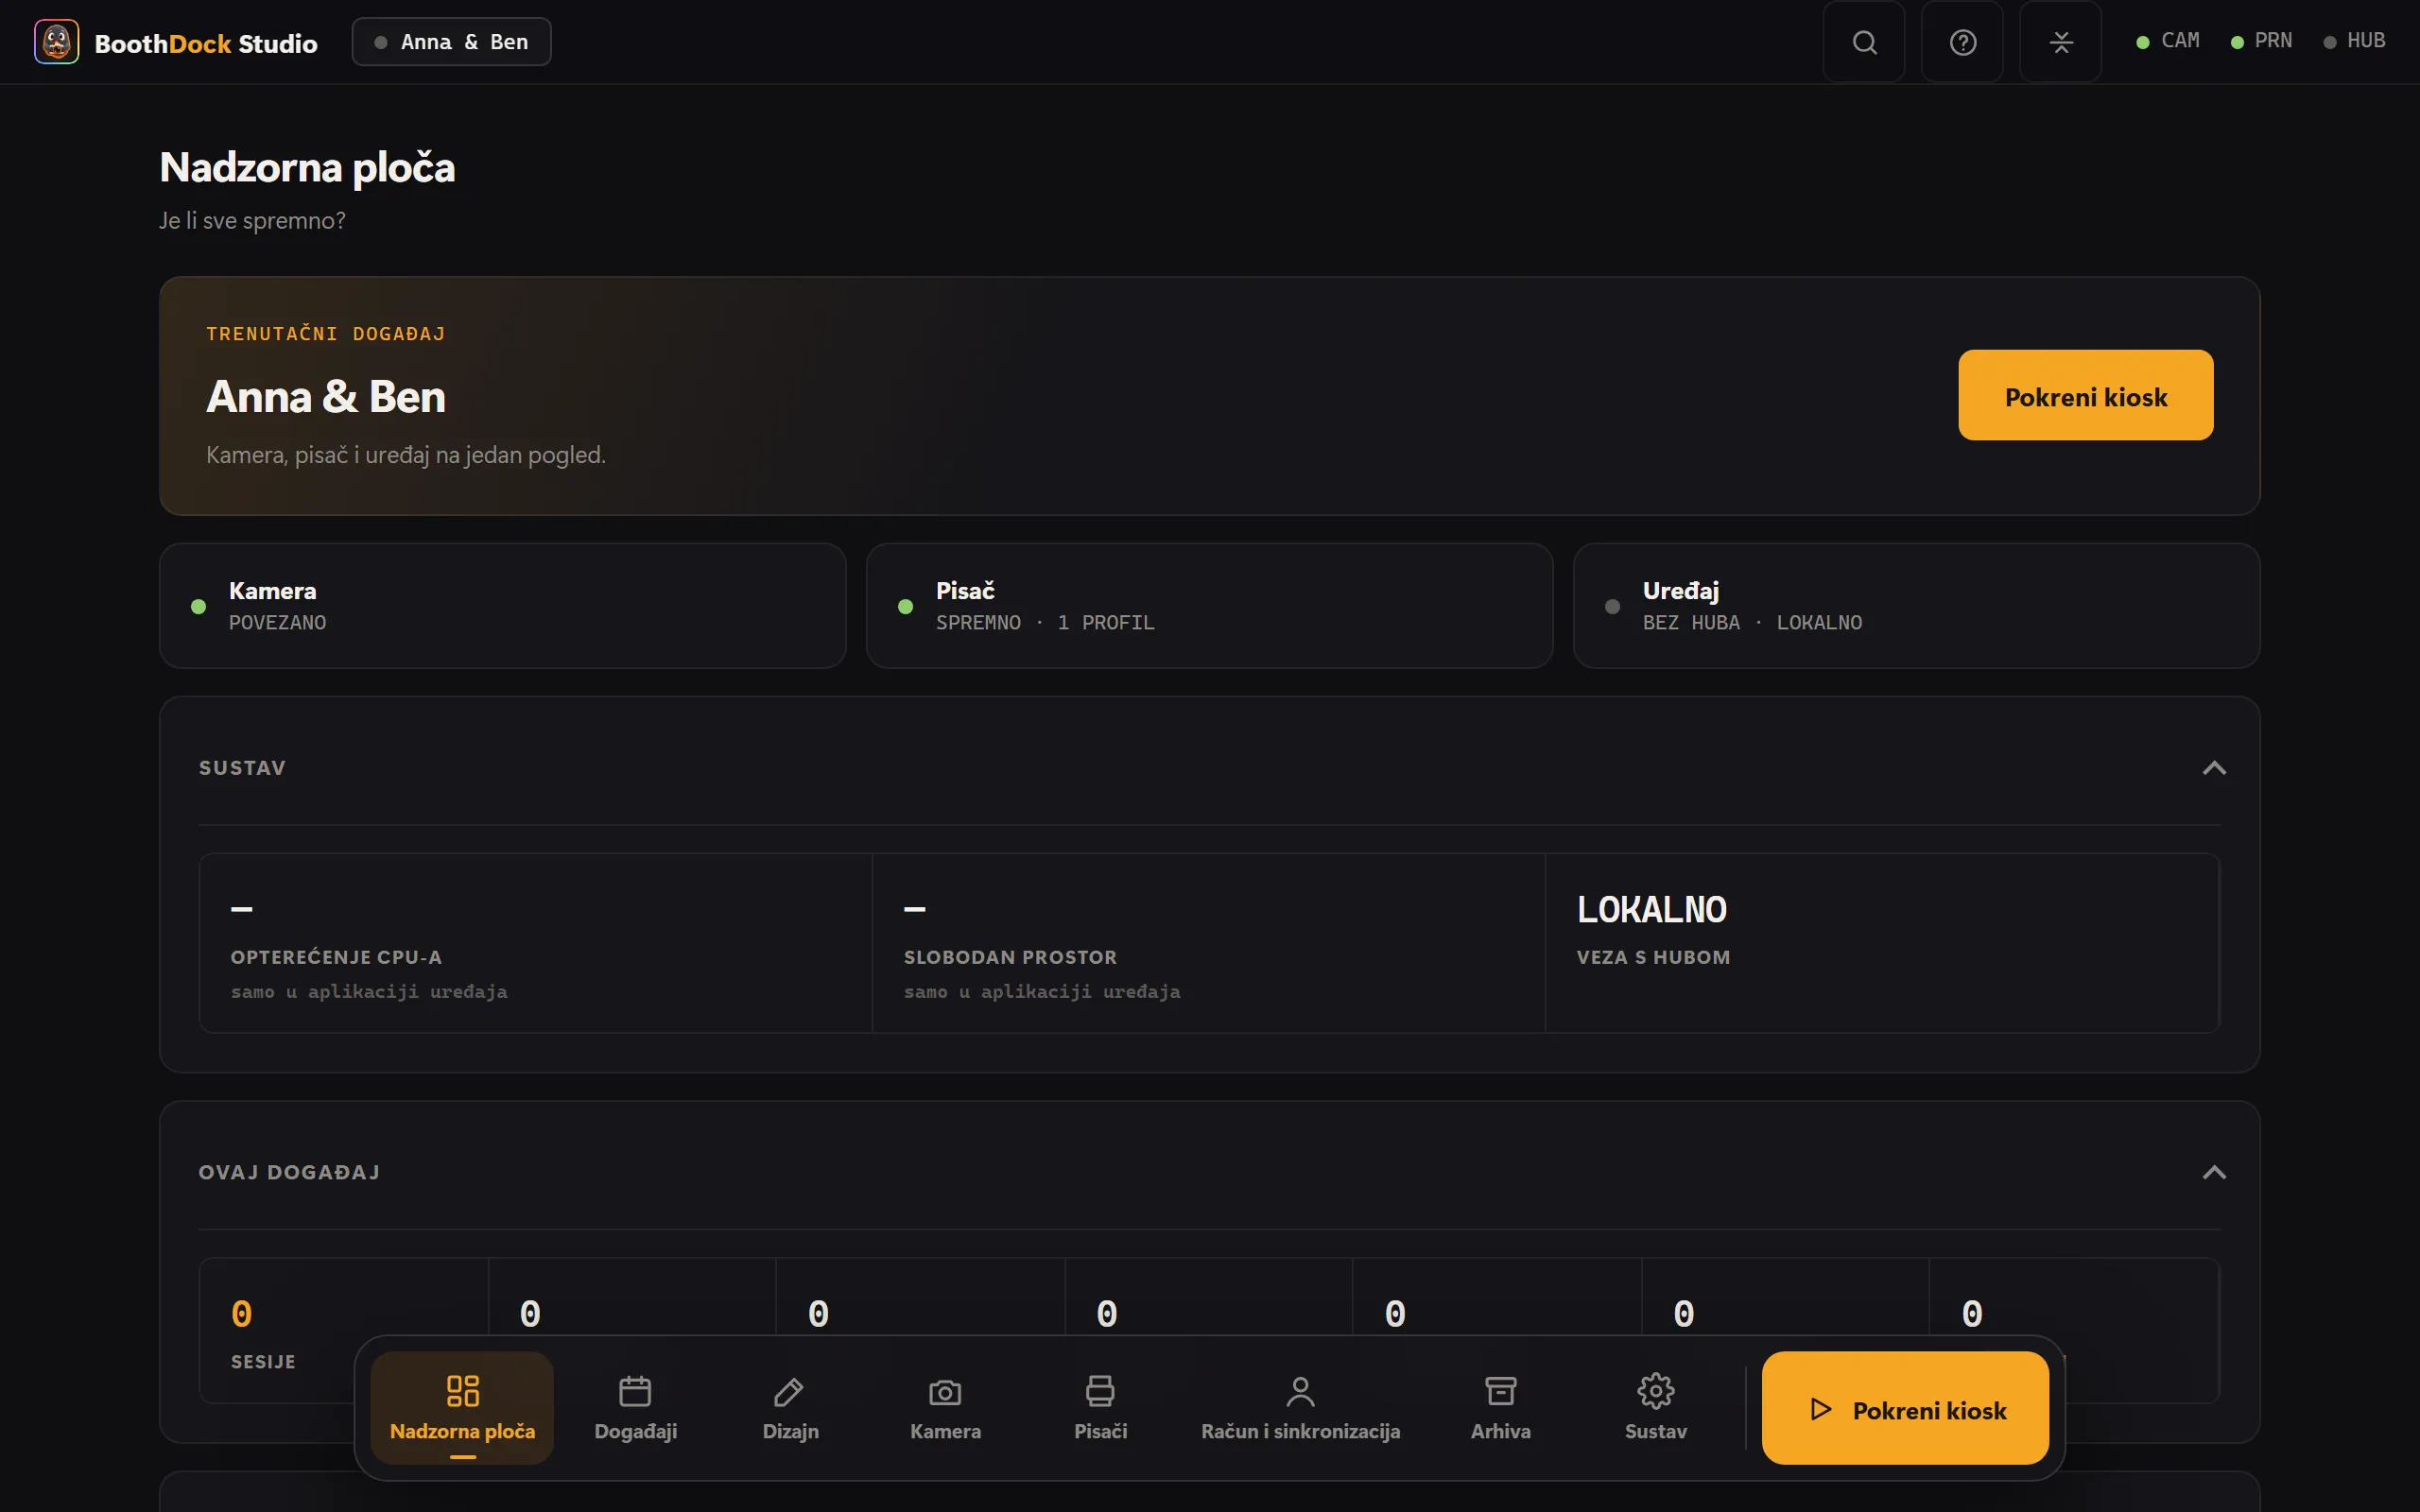The image size is (2420, 1512).
Task: Open the Anna & Ben event selector
Action: [451, 42]
